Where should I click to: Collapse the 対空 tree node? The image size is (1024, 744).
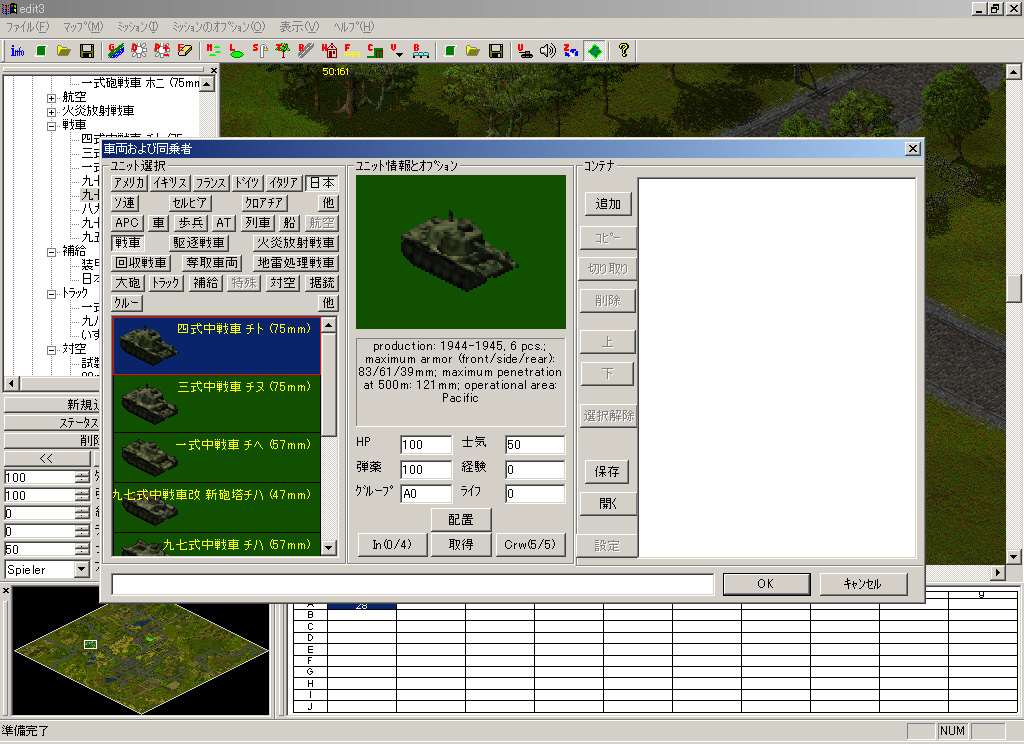click(52, 350)
